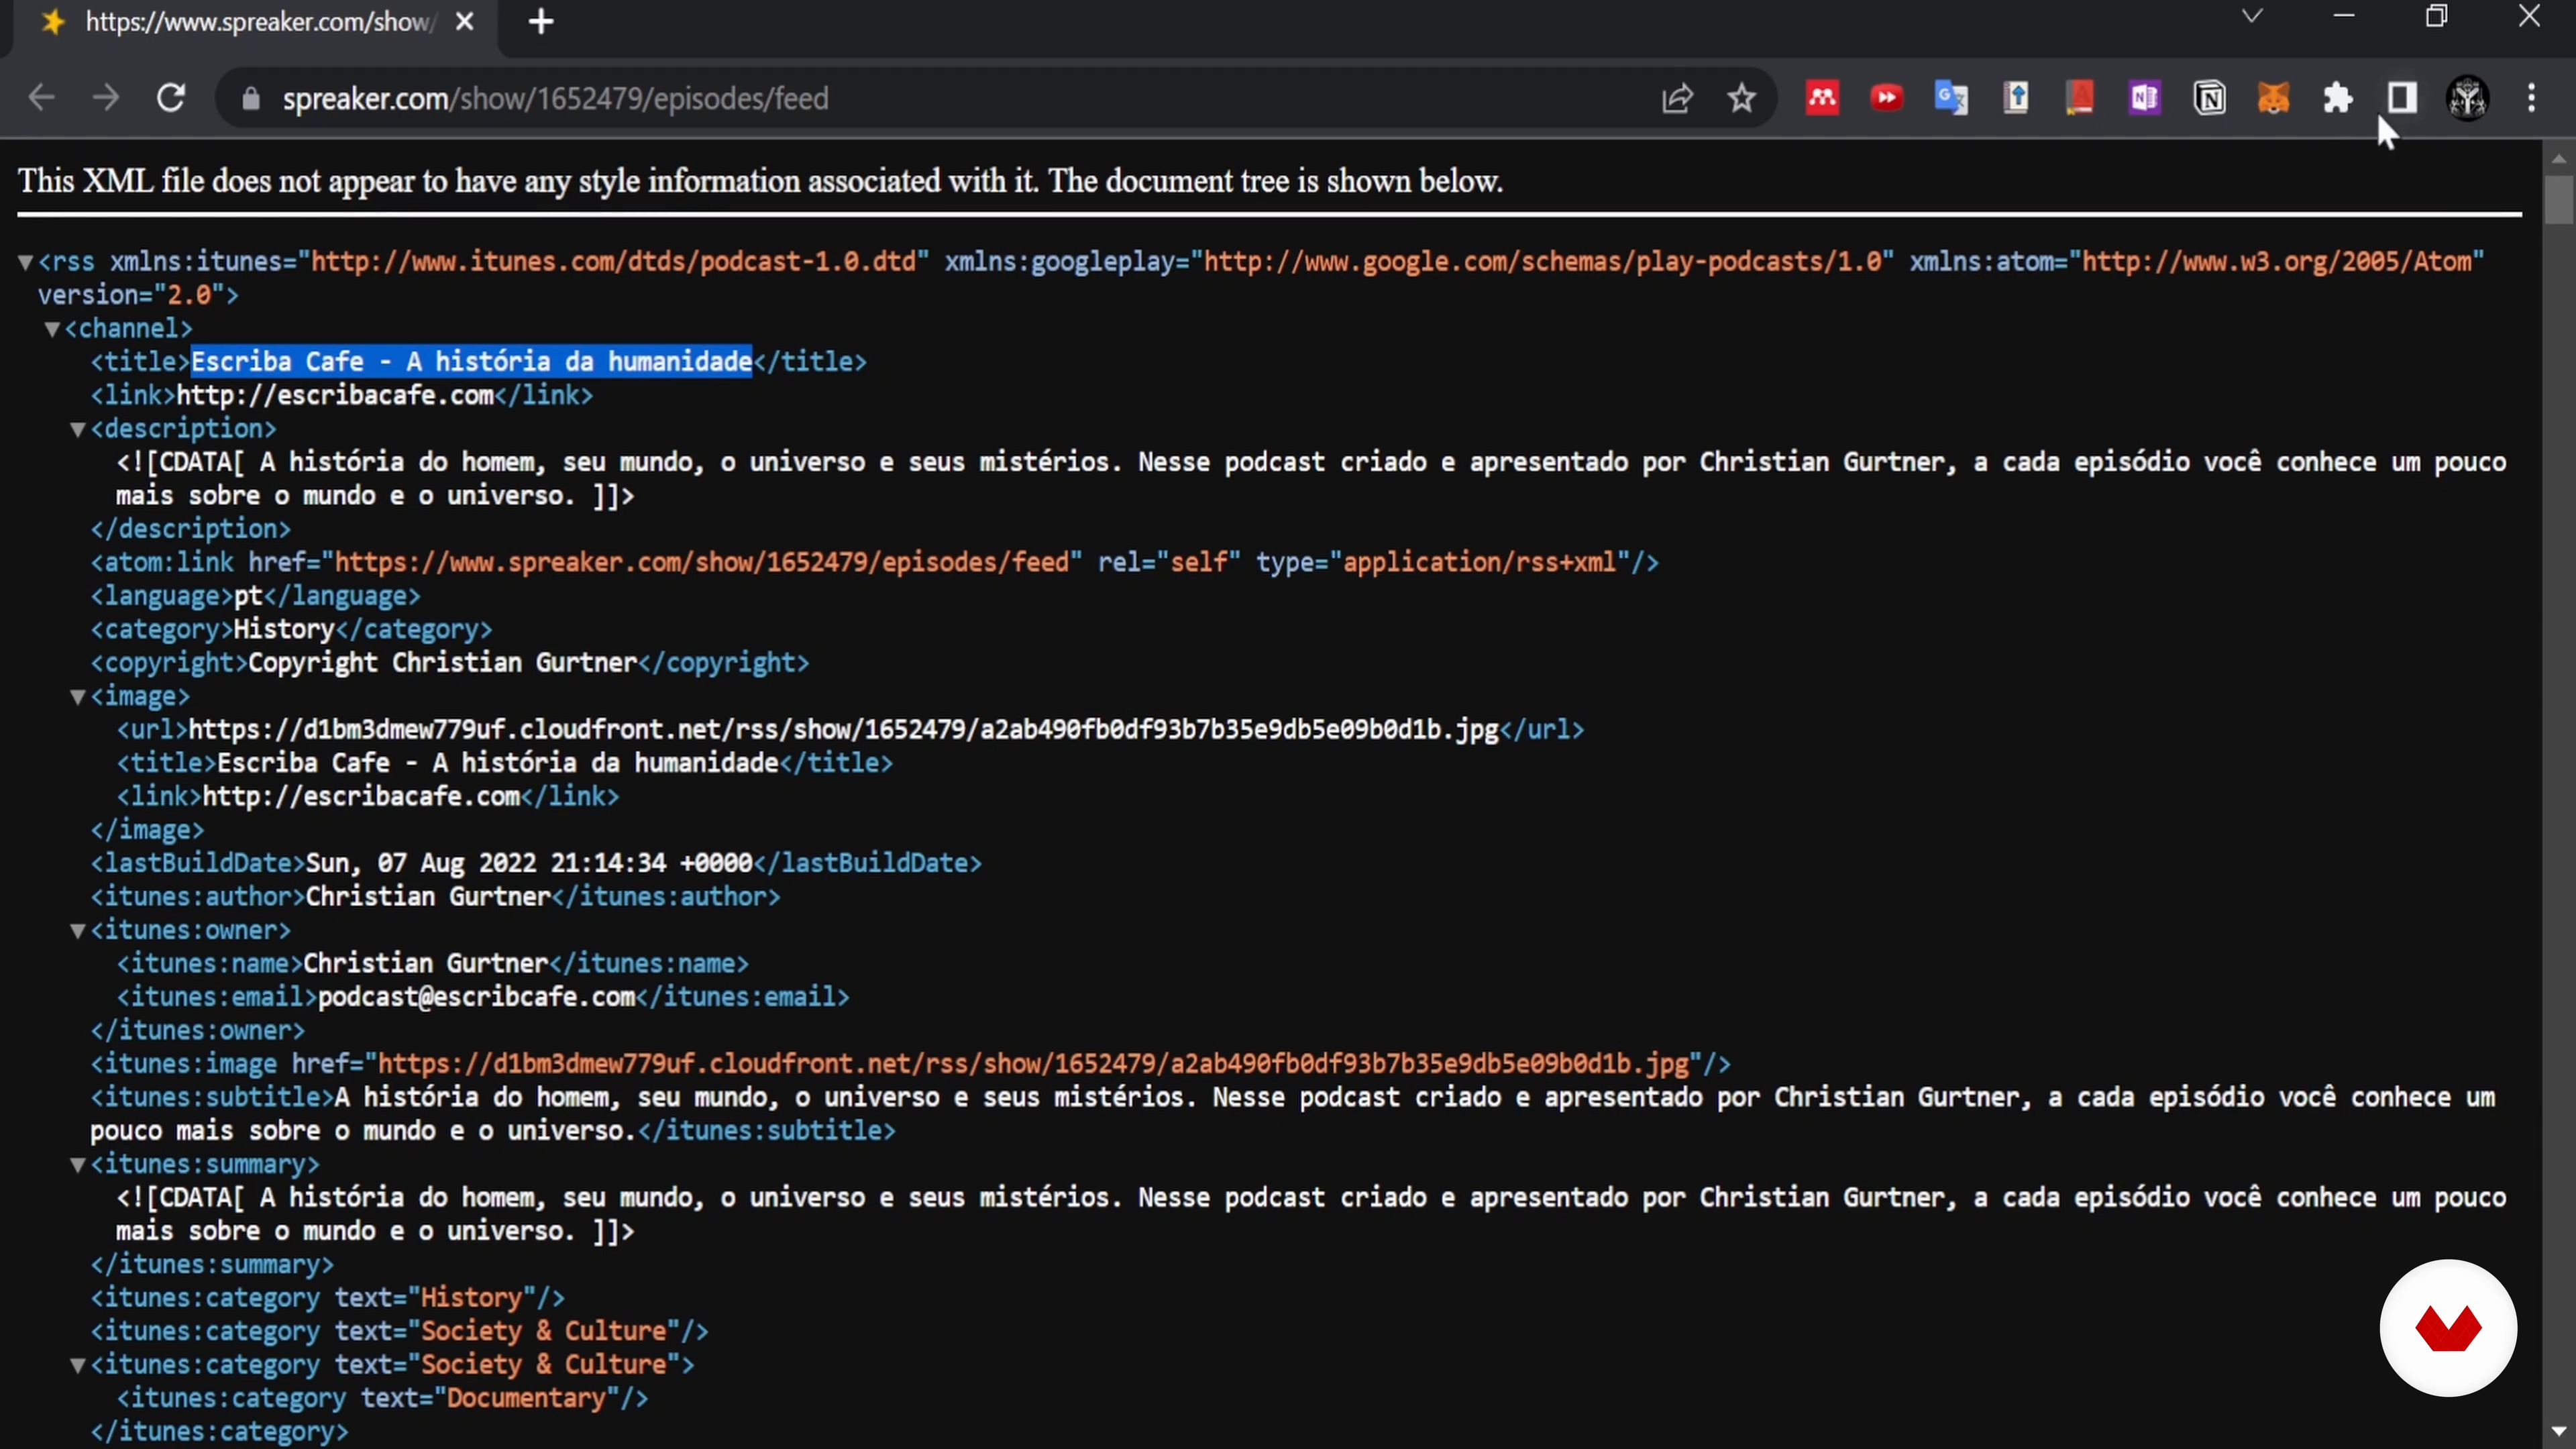Open the OneNote web clipper extension
2576x1449 pixels.
coord(2144,98)
